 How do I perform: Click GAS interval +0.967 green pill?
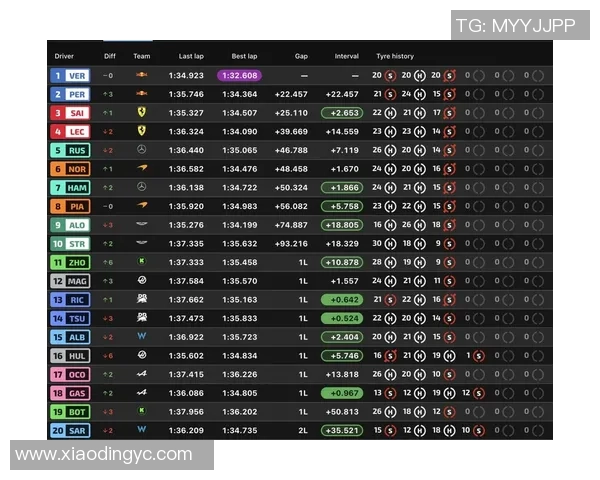pos(342,393)
